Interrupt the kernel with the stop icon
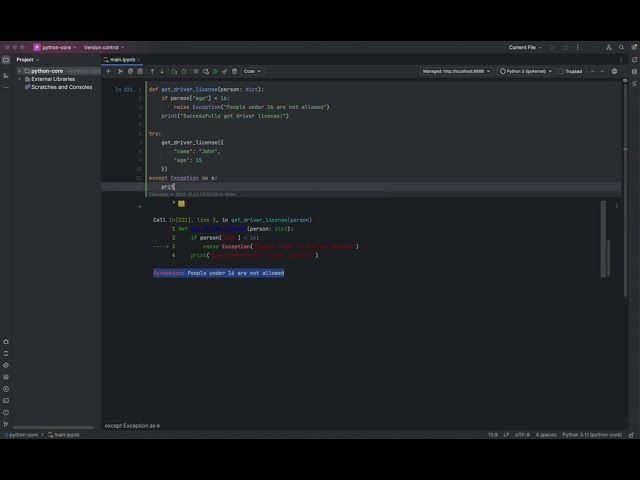 pyautogui.click(x=196, y=71)
